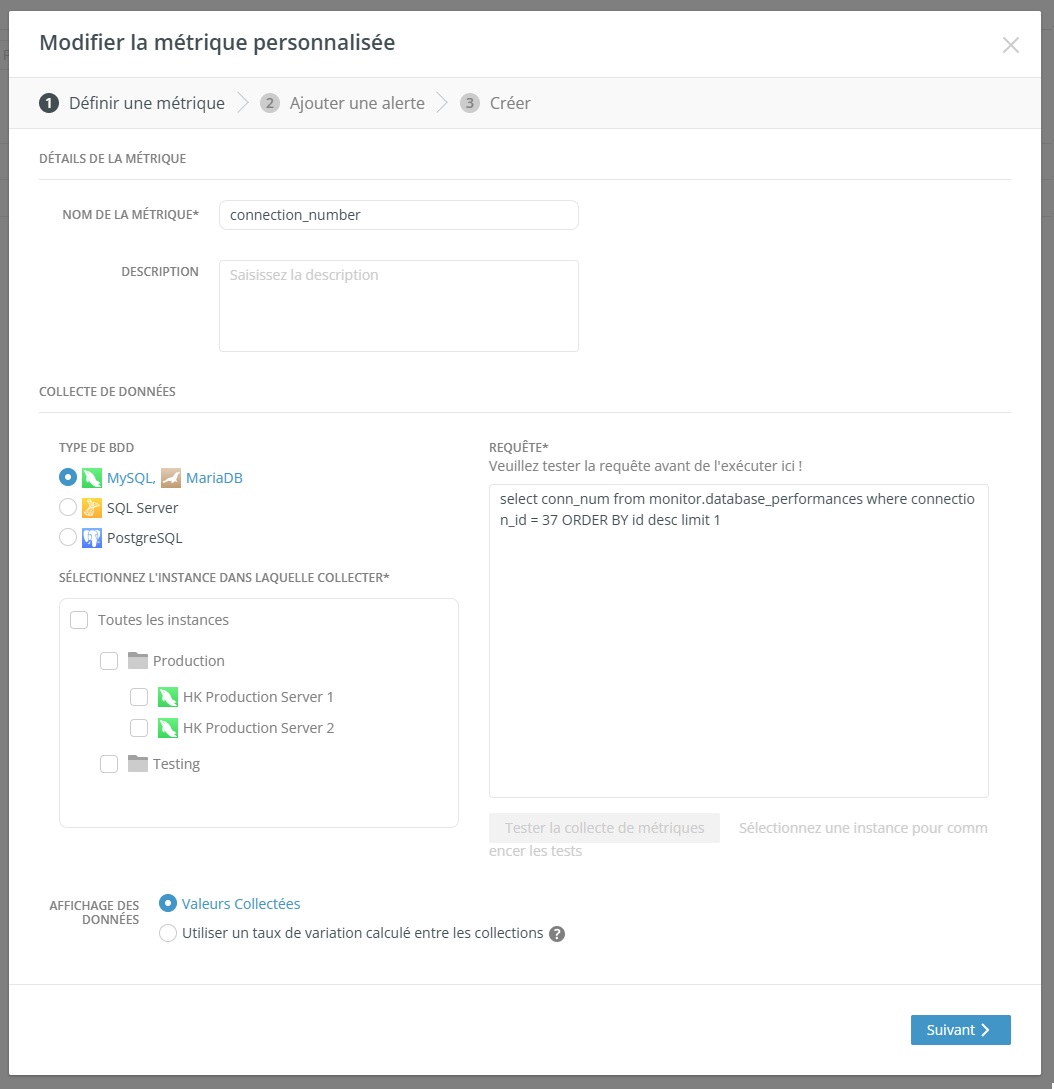1054x1089 pixels.
Task: Click the Suivant button
Action: coord(960,1030)
